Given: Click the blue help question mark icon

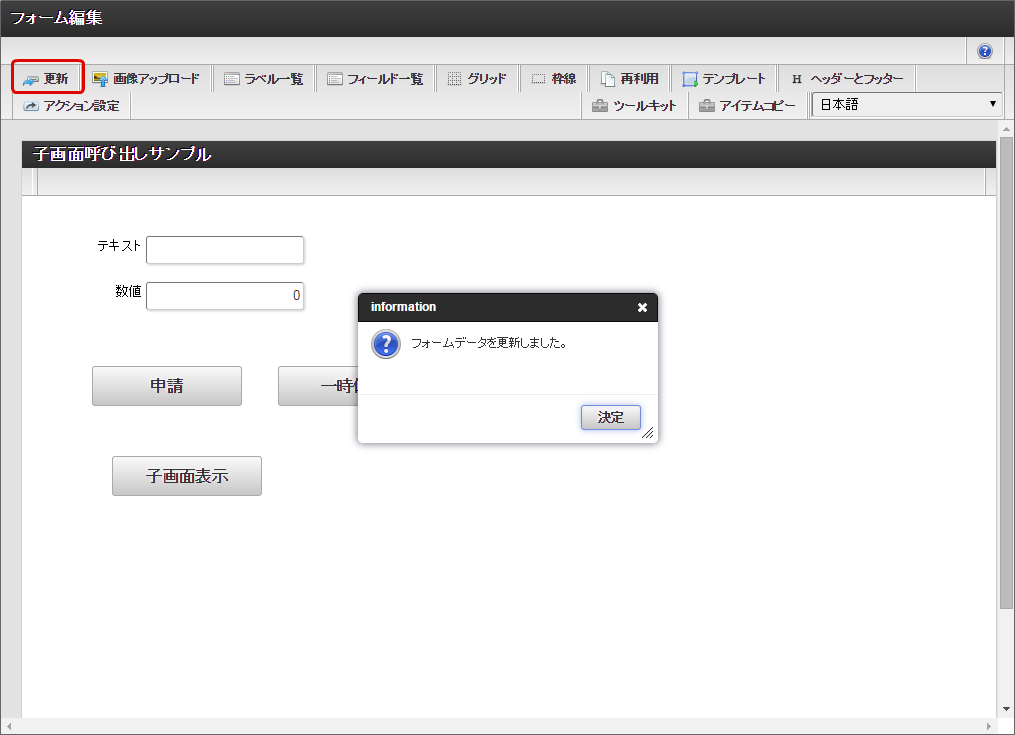Looking at the screenshot, I should (985, 51).
